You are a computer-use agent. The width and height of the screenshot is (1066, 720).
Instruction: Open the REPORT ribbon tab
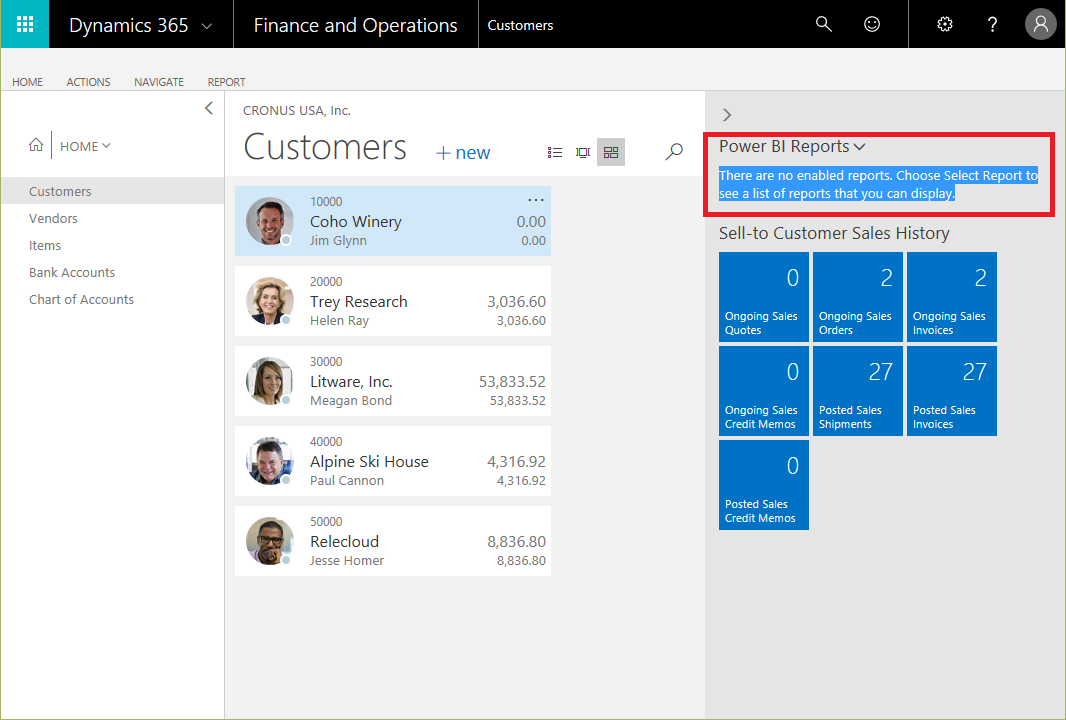click(x=226, y=82)
